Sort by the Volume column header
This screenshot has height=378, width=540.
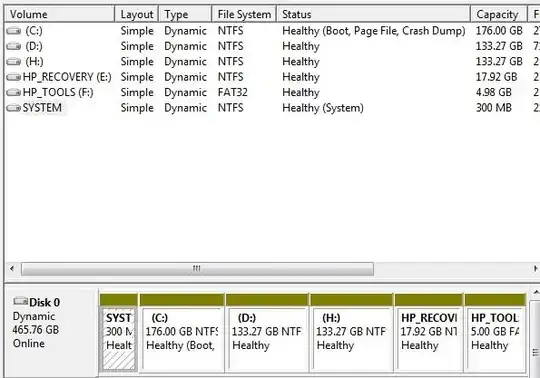pos(59,14)
